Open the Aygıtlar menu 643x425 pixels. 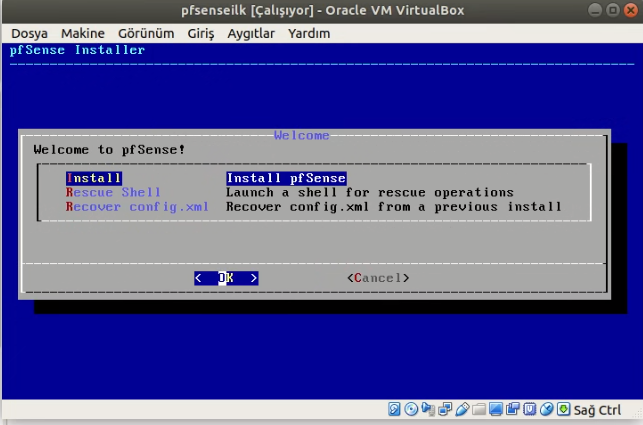pyautogui.click(x=251, y=34)
